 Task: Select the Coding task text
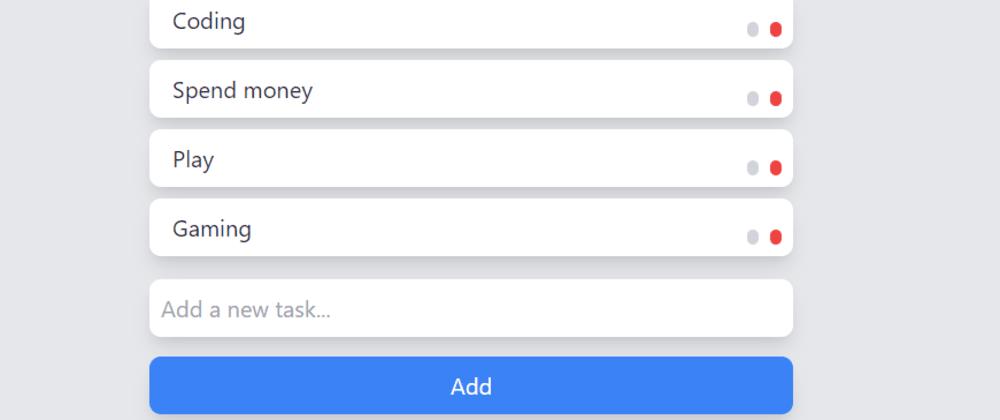[209, 22]
